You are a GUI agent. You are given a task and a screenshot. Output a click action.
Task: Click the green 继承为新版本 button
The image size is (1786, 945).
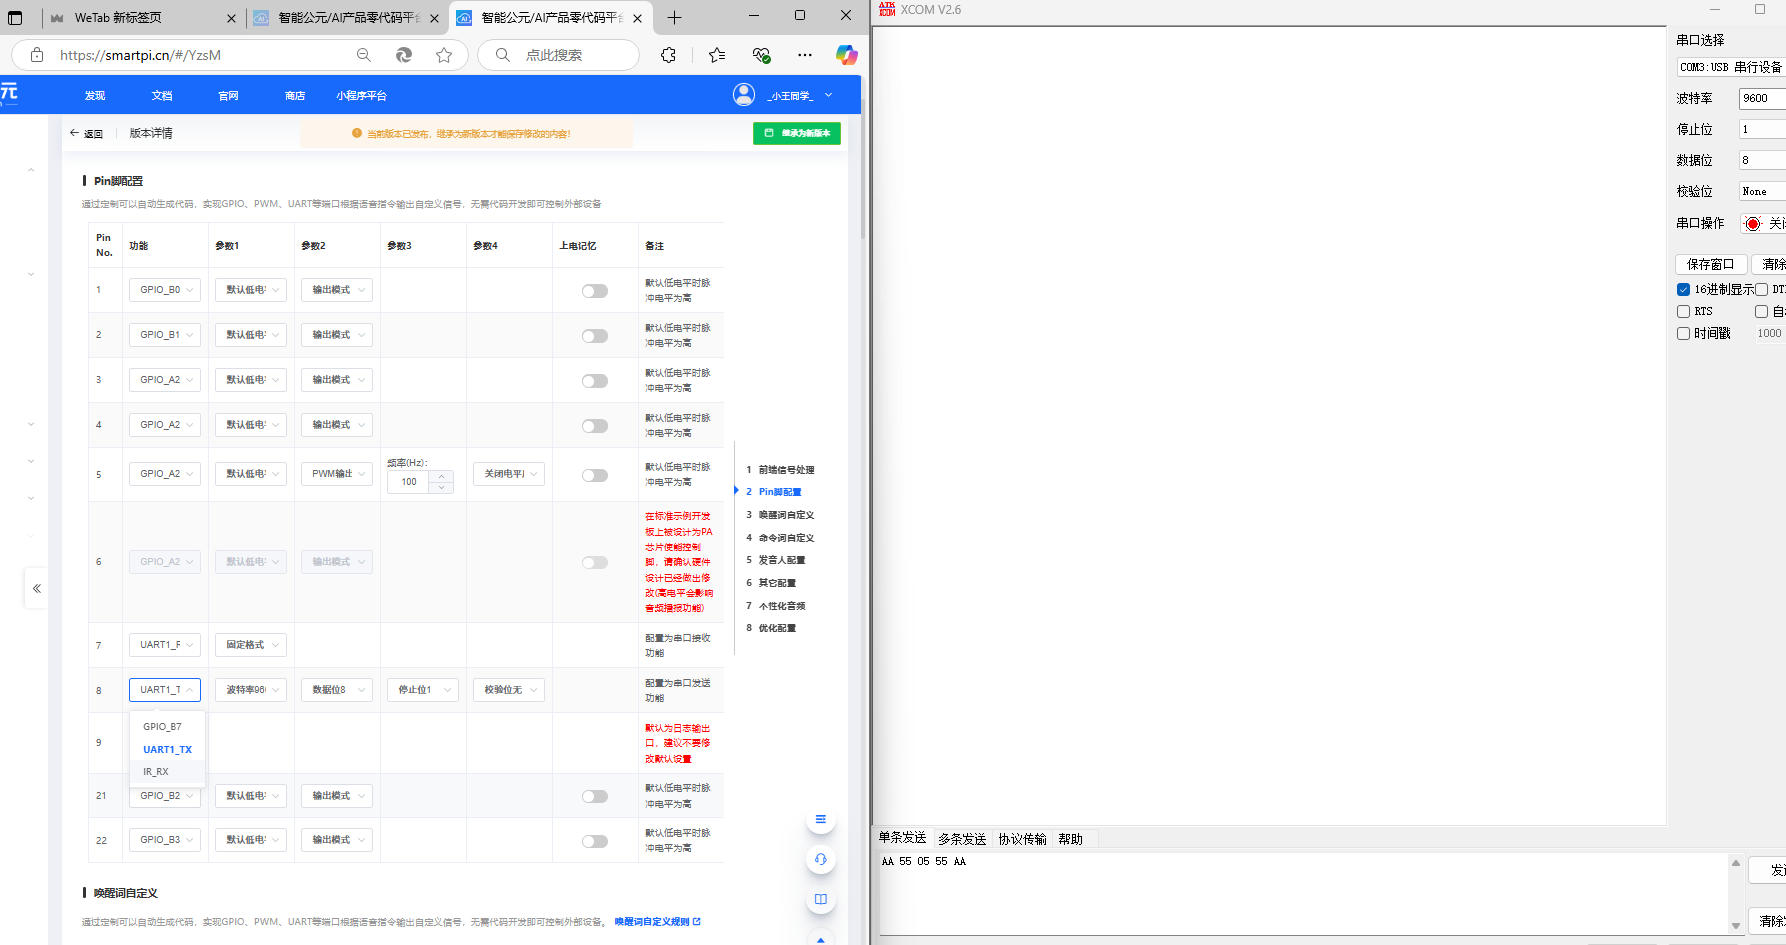(797, 133)
